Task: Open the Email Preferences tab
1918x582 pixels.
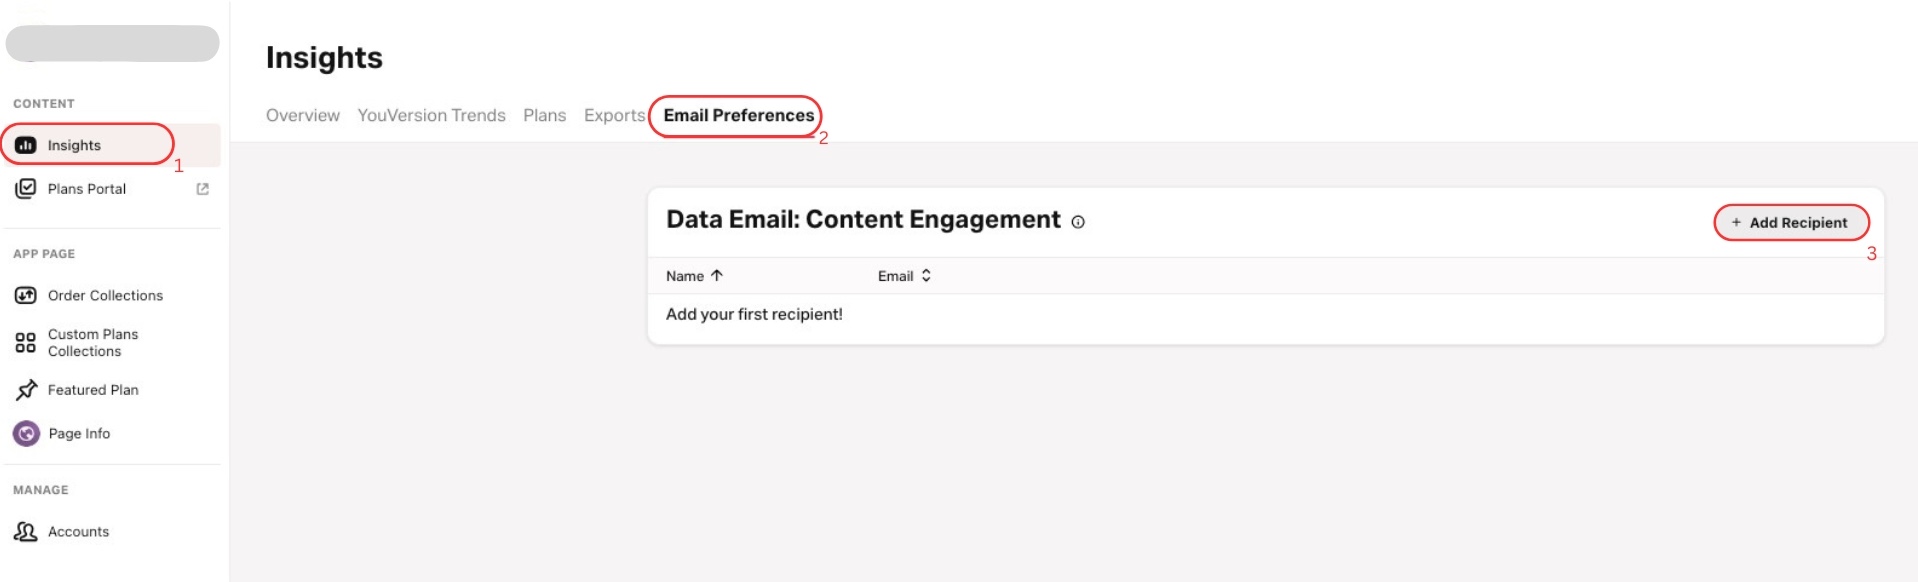Action: [x=738, y=115]
